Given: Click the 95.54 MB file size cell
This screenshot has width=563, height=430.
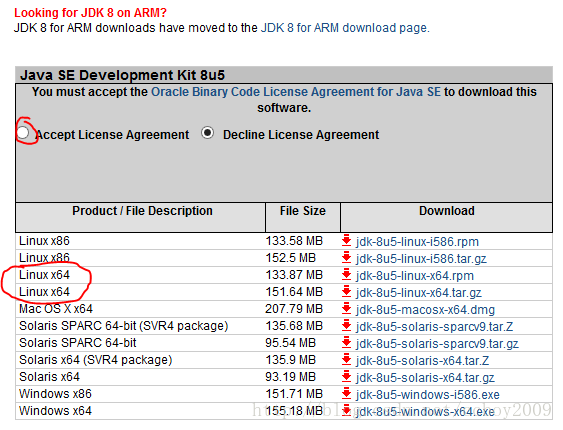Looking at the screenshot, I should (x=290, y=343).
